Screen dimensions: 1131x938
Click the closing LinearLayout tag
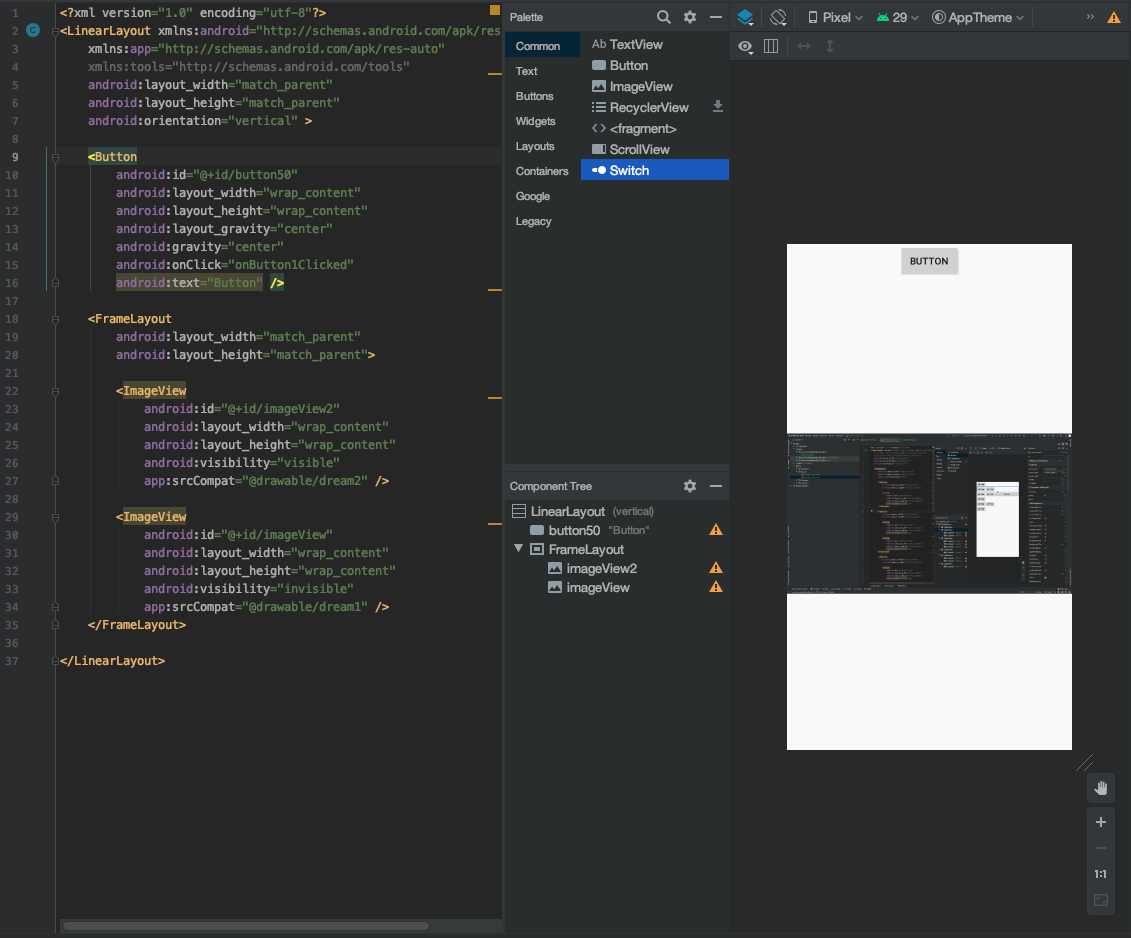113,661
